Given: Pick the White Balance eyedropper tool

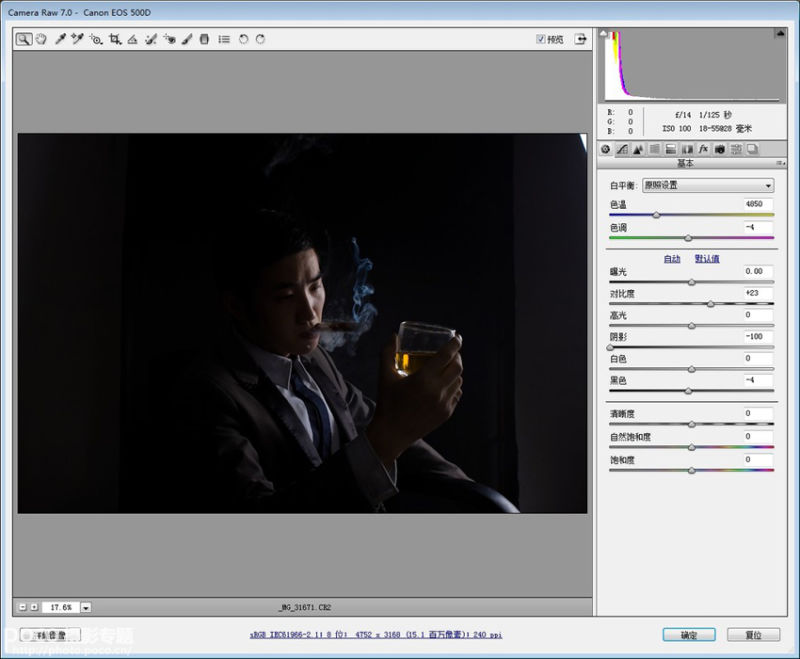Looking at the screenshot, I should pos(60,39).
